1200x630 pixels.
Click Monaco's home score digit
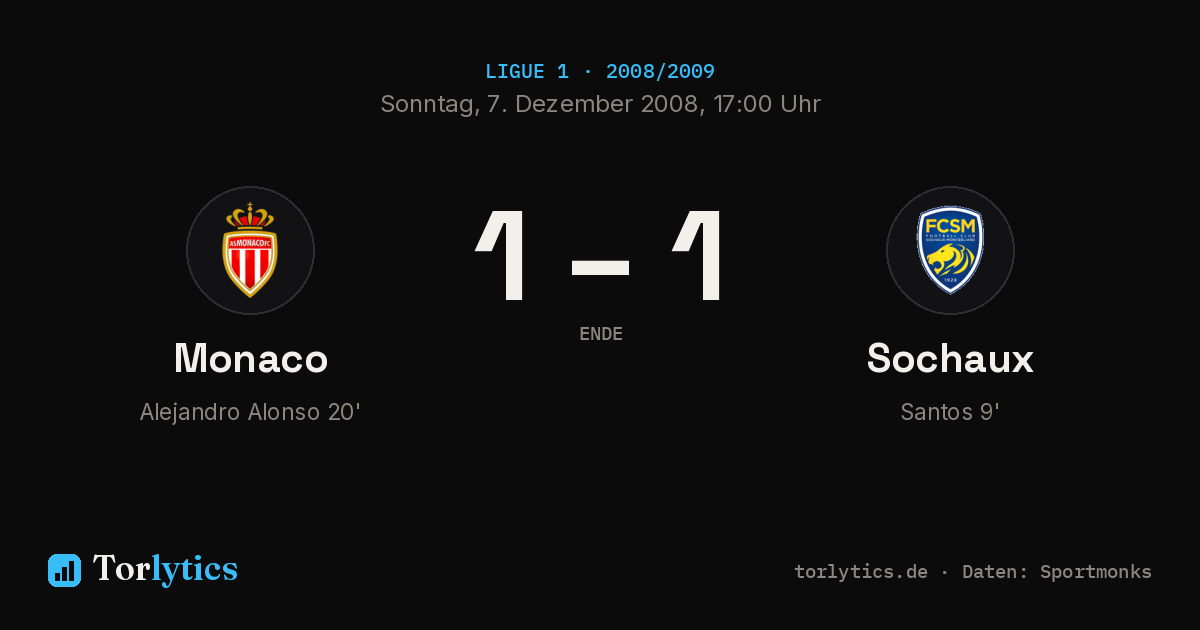click(x=501, y=255)
